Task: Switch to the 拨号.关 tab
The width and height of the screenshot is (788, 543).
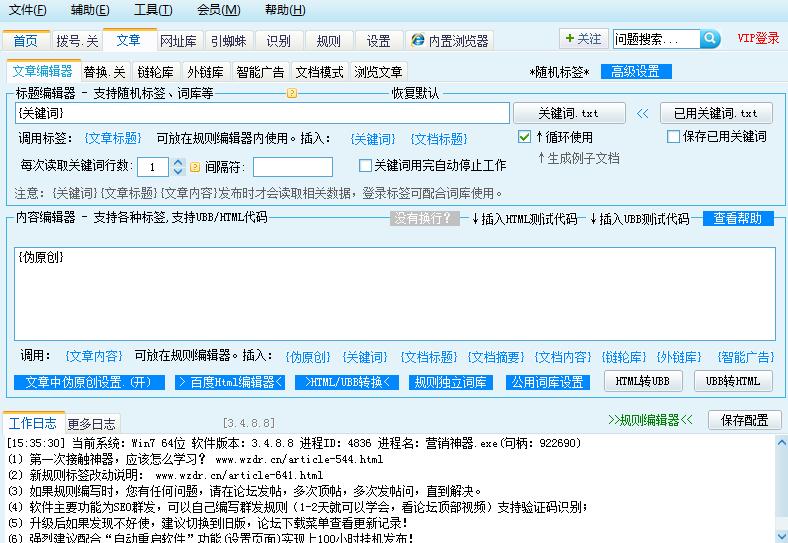Action: tap(77, 41)
